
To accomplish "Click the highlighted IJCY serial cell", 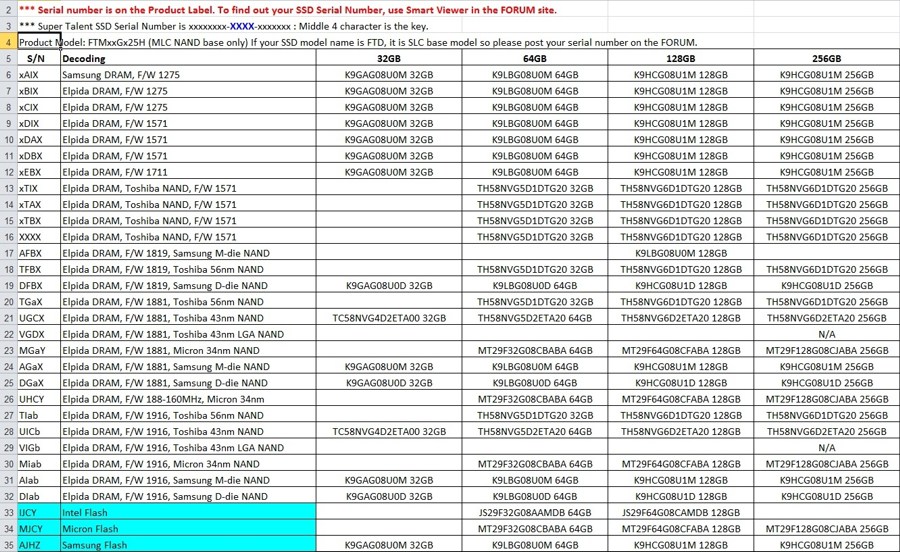I will (x=38, y=512).
